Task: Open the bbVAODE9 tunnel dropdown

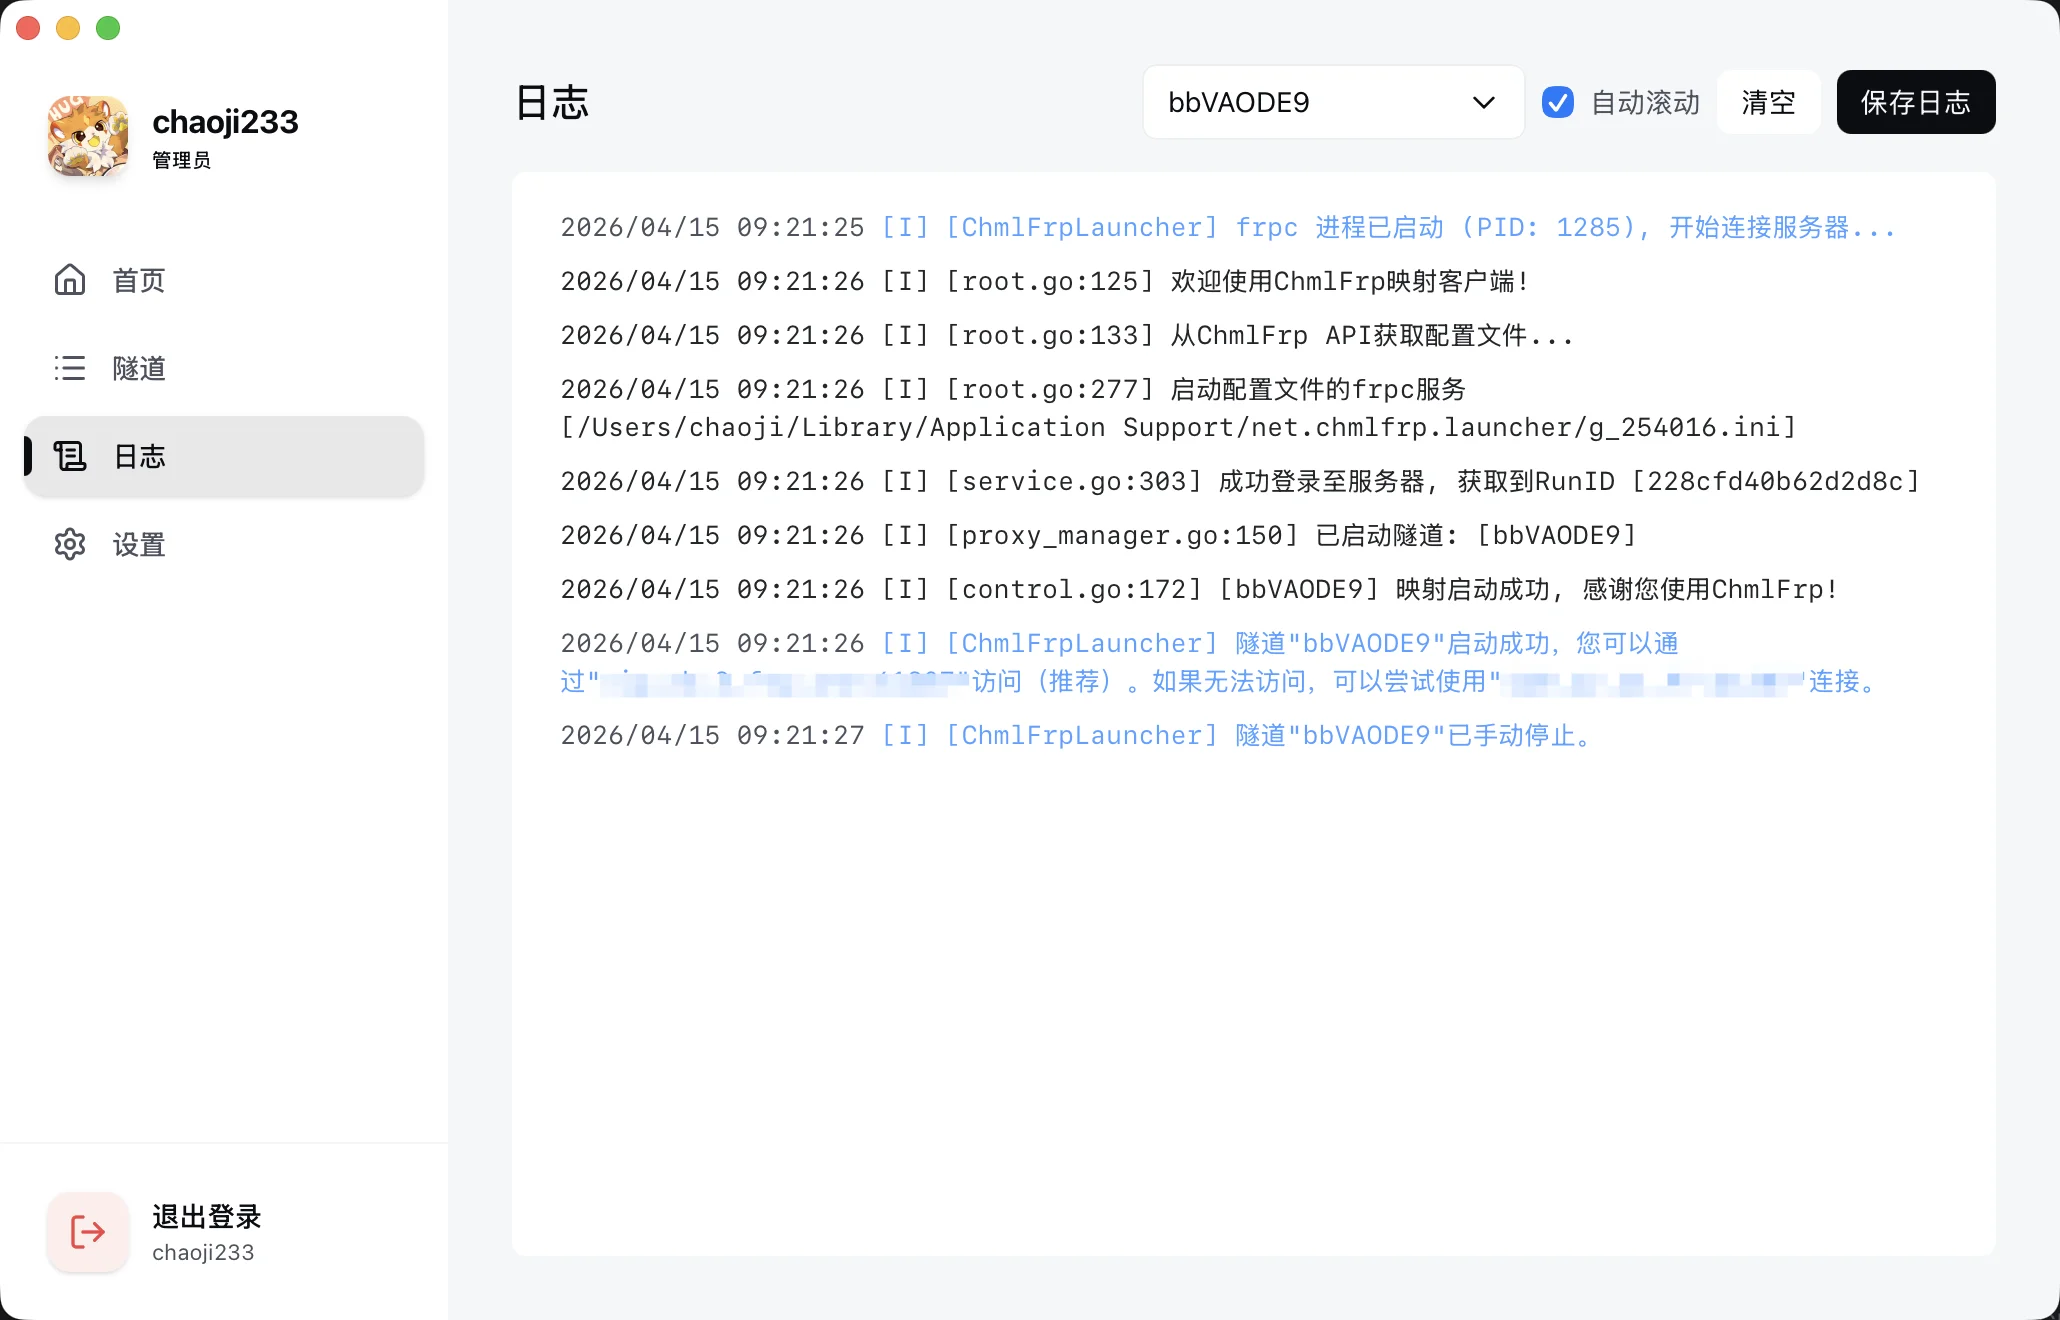Action: tap(1333, 102)
